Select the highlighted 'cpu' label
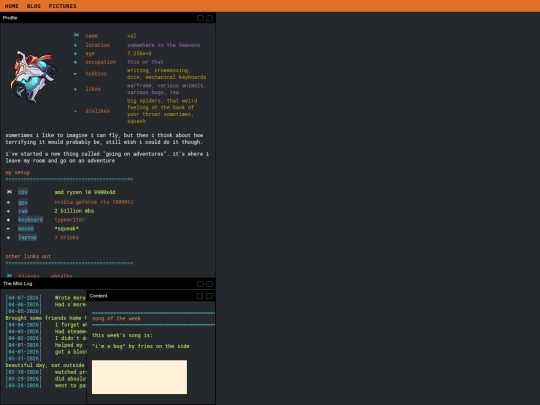540x405 pixels. click(23, 192)
